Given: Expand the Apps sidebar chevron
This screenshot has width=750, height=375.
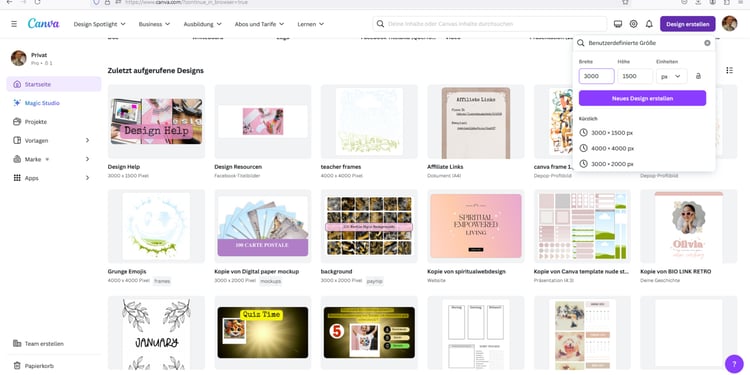Looking at the screenshot, I should coord(88,178).
